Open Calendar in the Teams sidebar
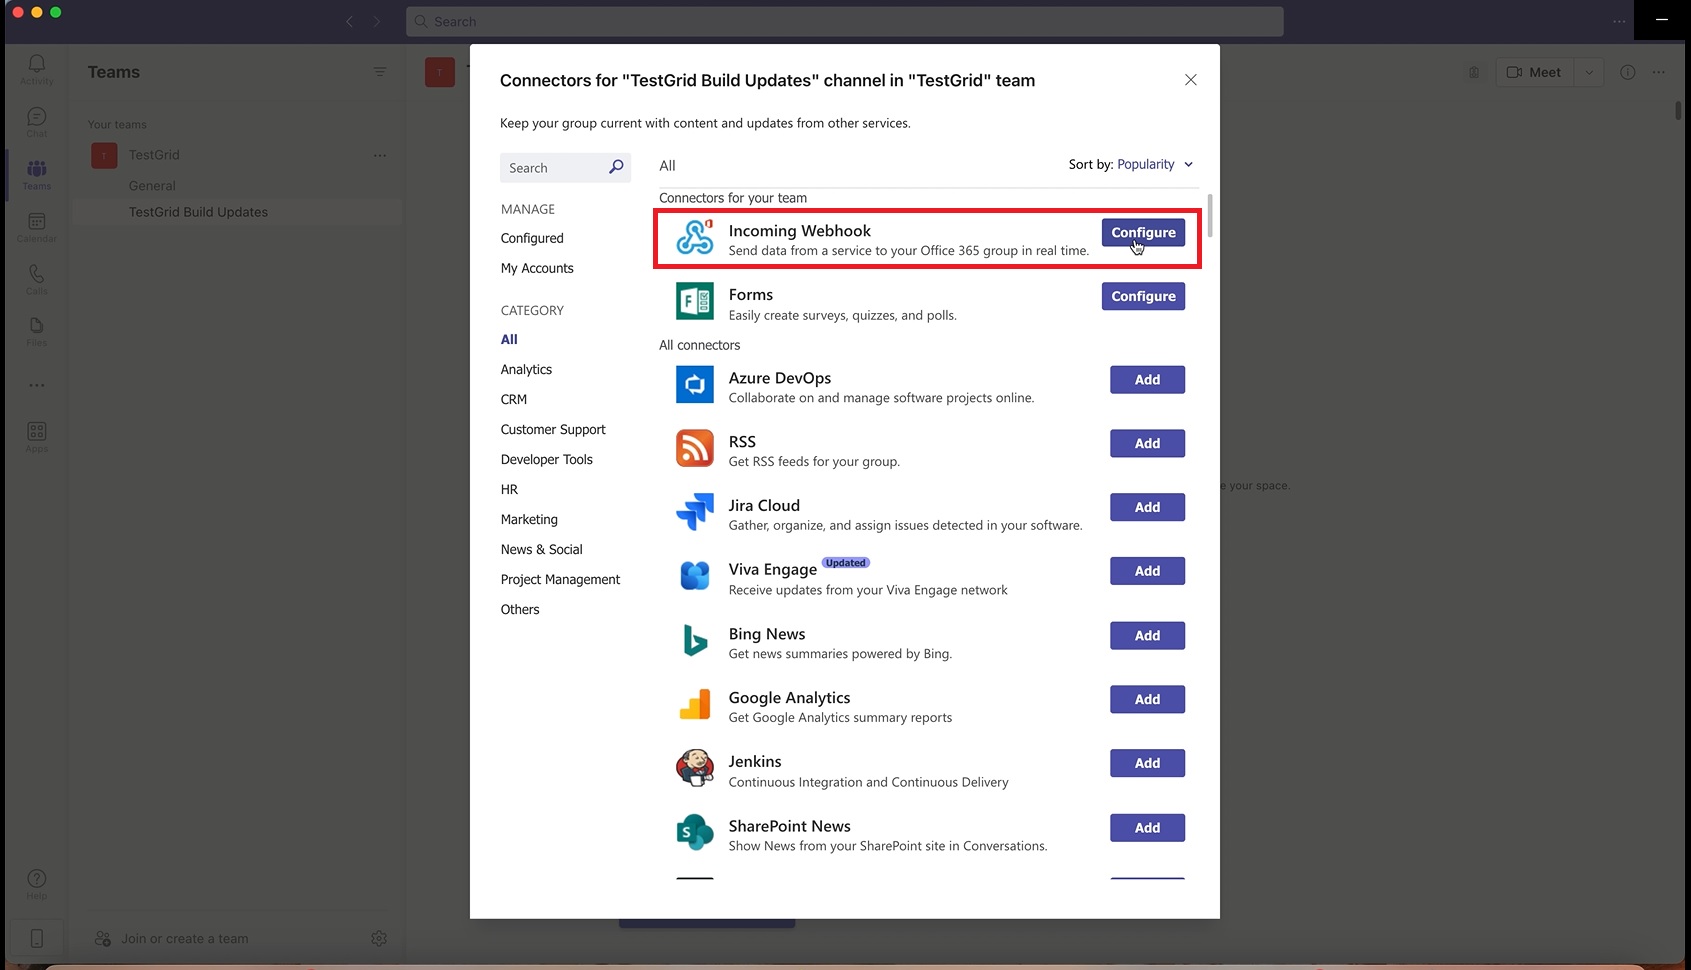 click(37, 227)
